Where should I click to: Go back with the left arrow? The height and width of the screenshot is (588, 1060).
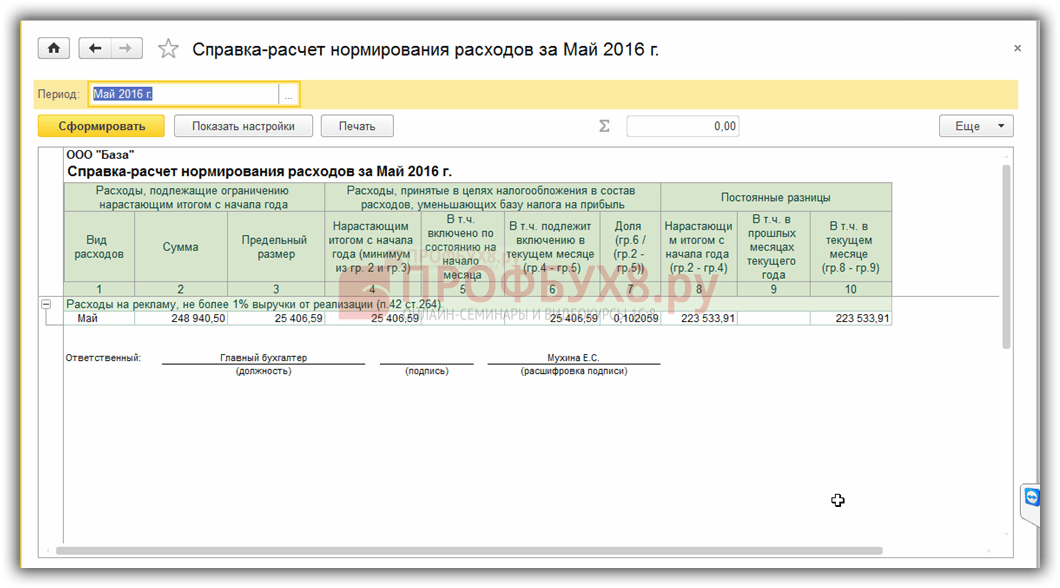pyautogui.click(x=95, y=49)
